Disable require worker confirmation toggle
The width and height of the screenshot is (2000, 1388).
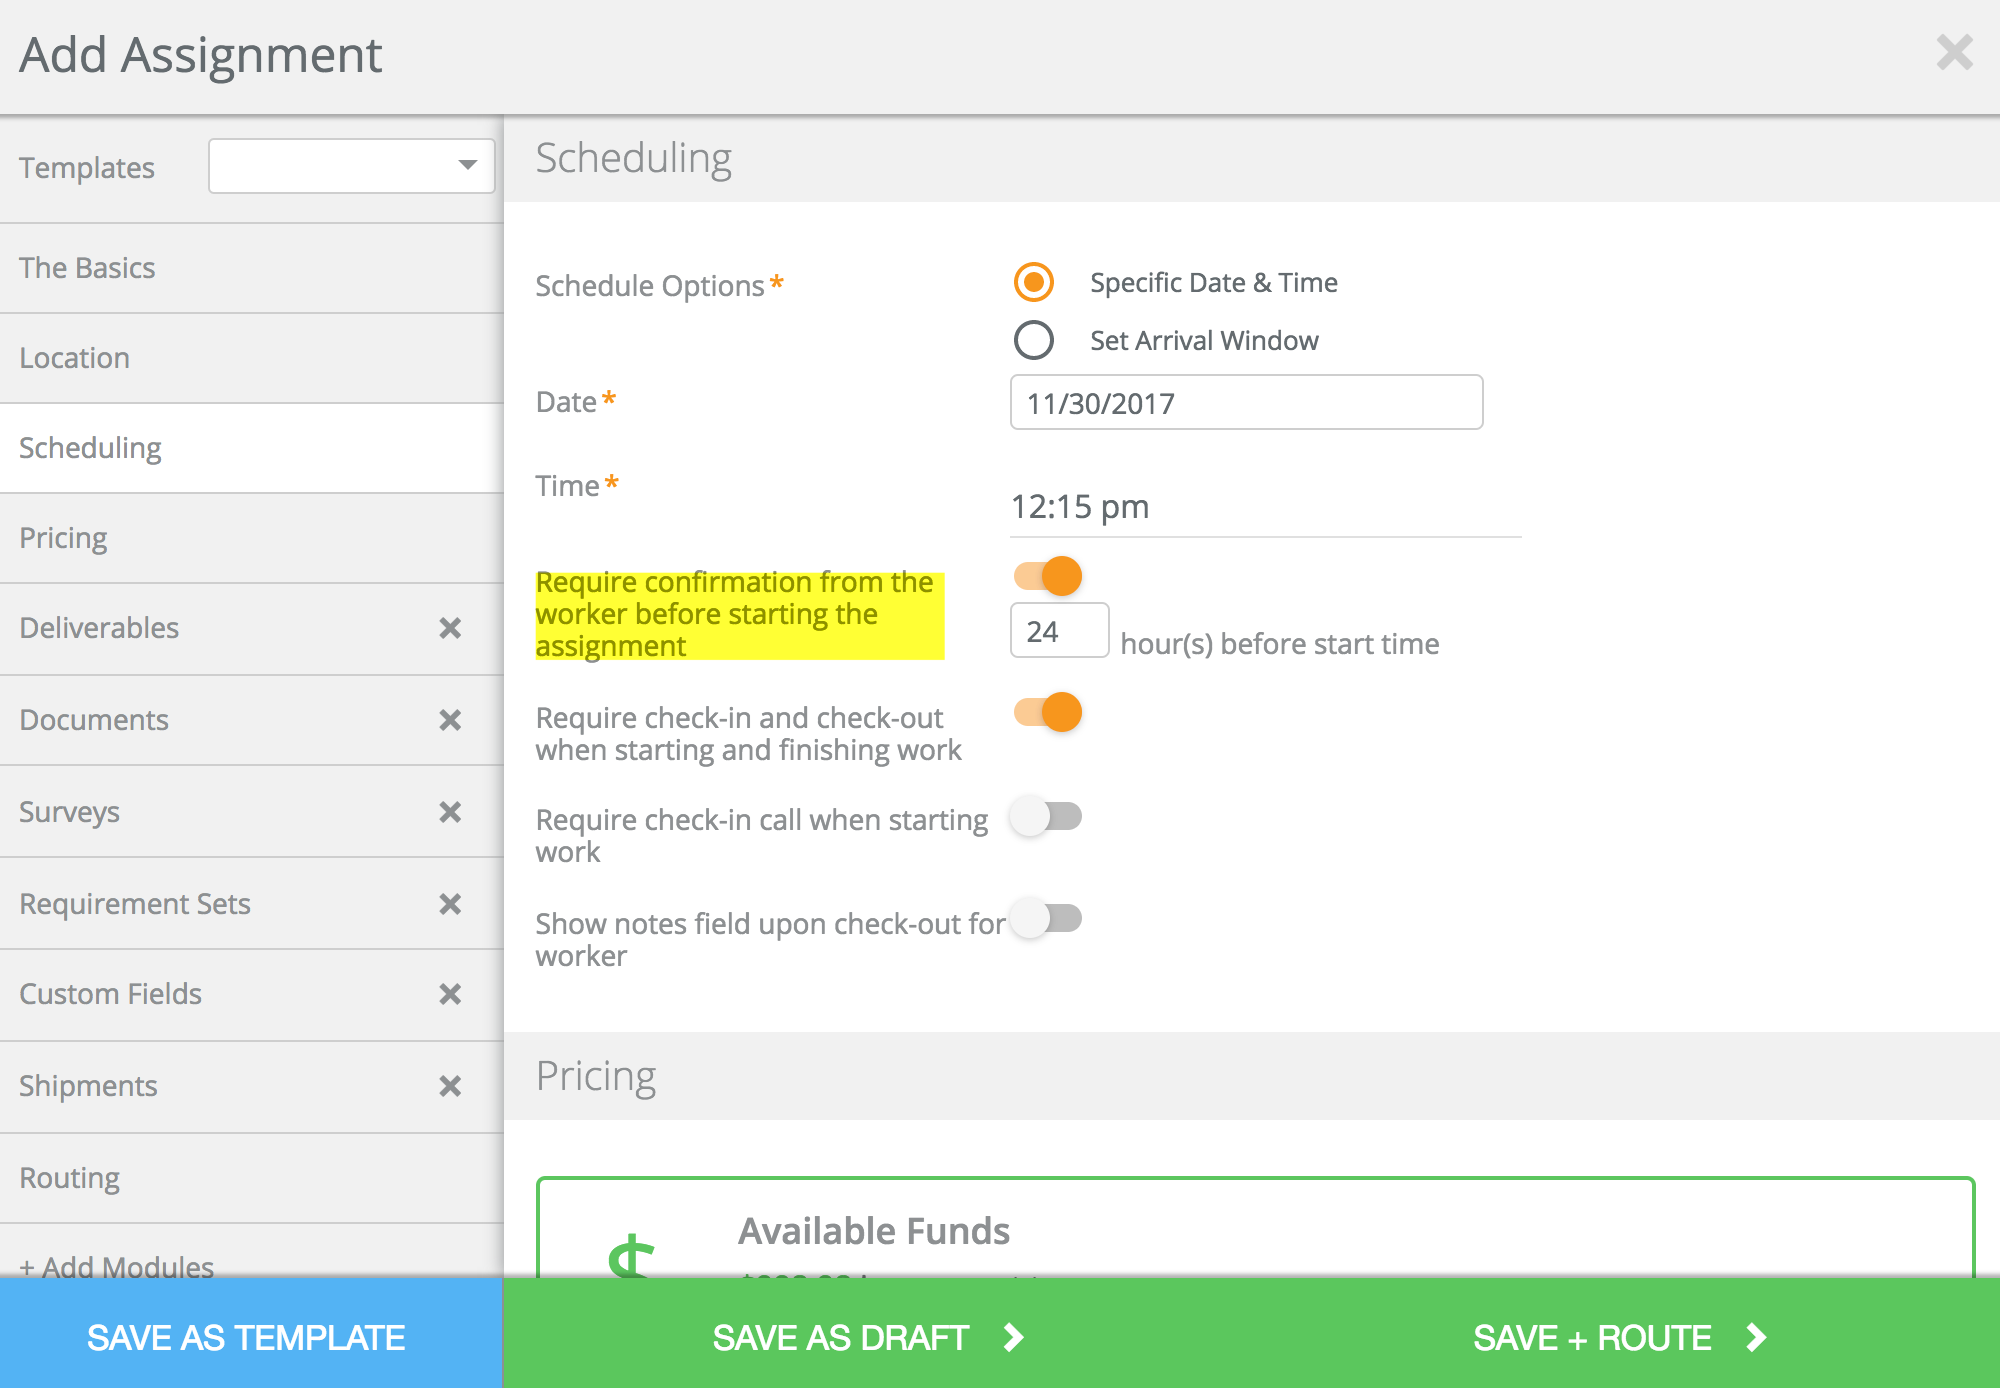click(x=1048, y=576)
